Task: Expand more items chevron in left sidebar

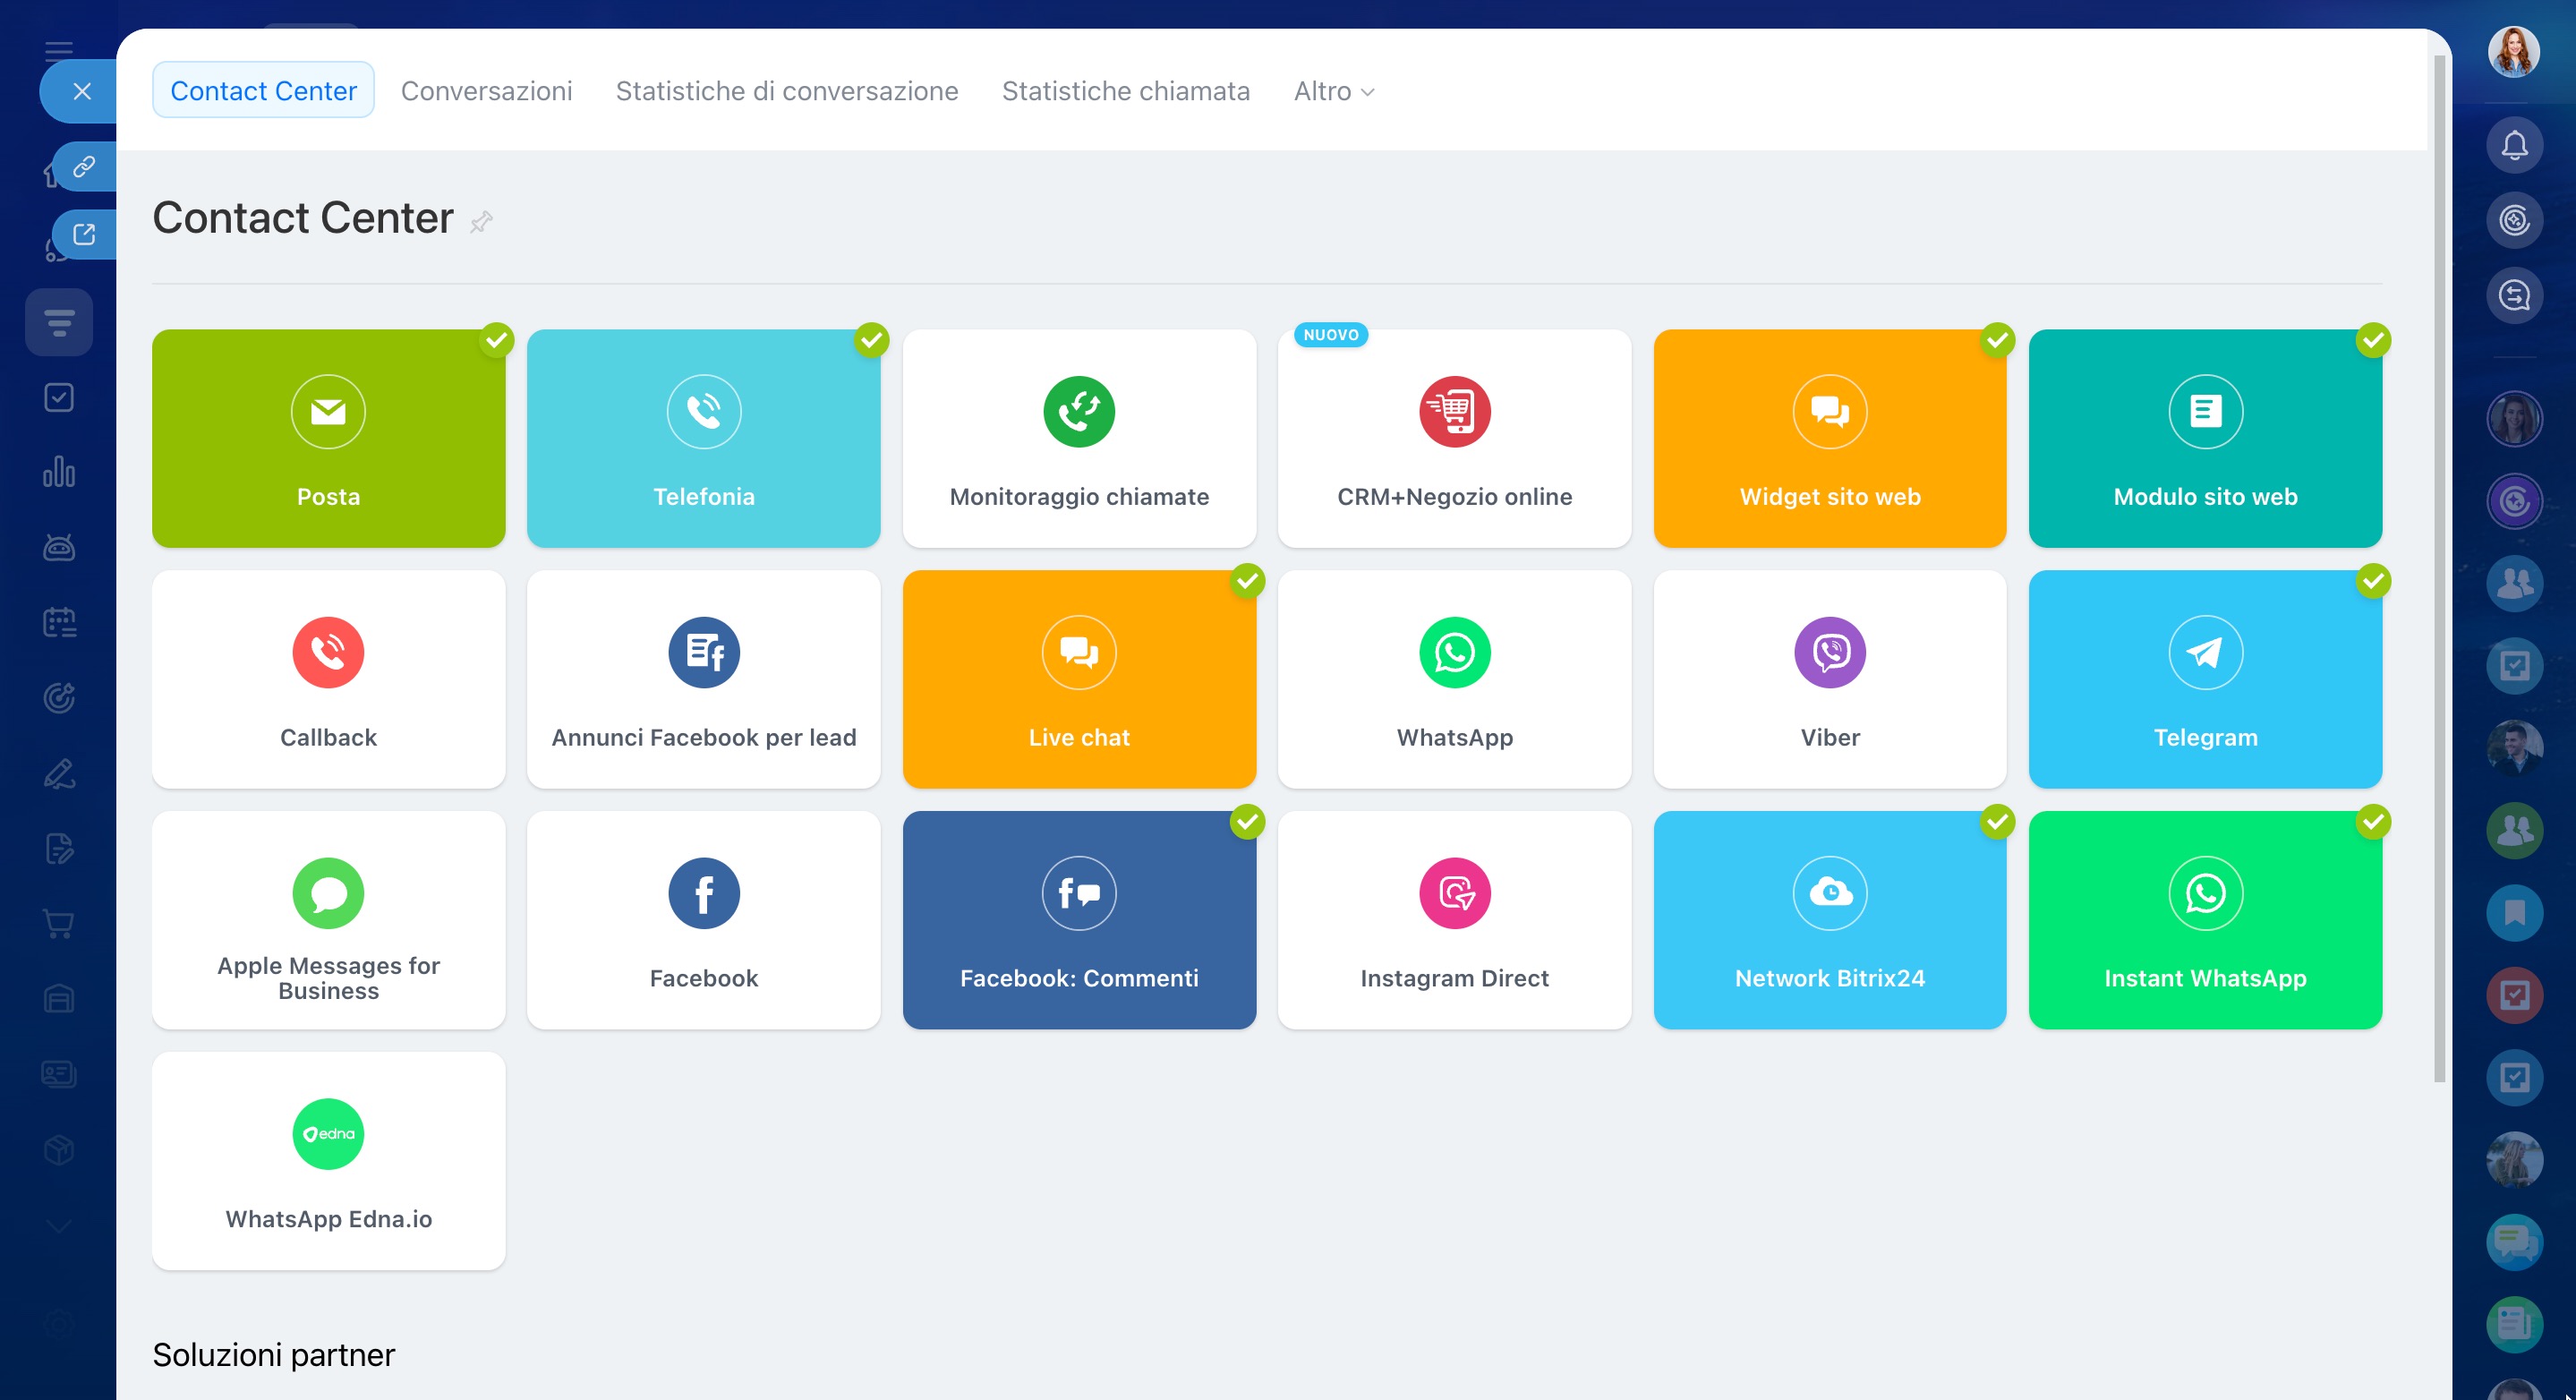Action: click(59, 1226)
